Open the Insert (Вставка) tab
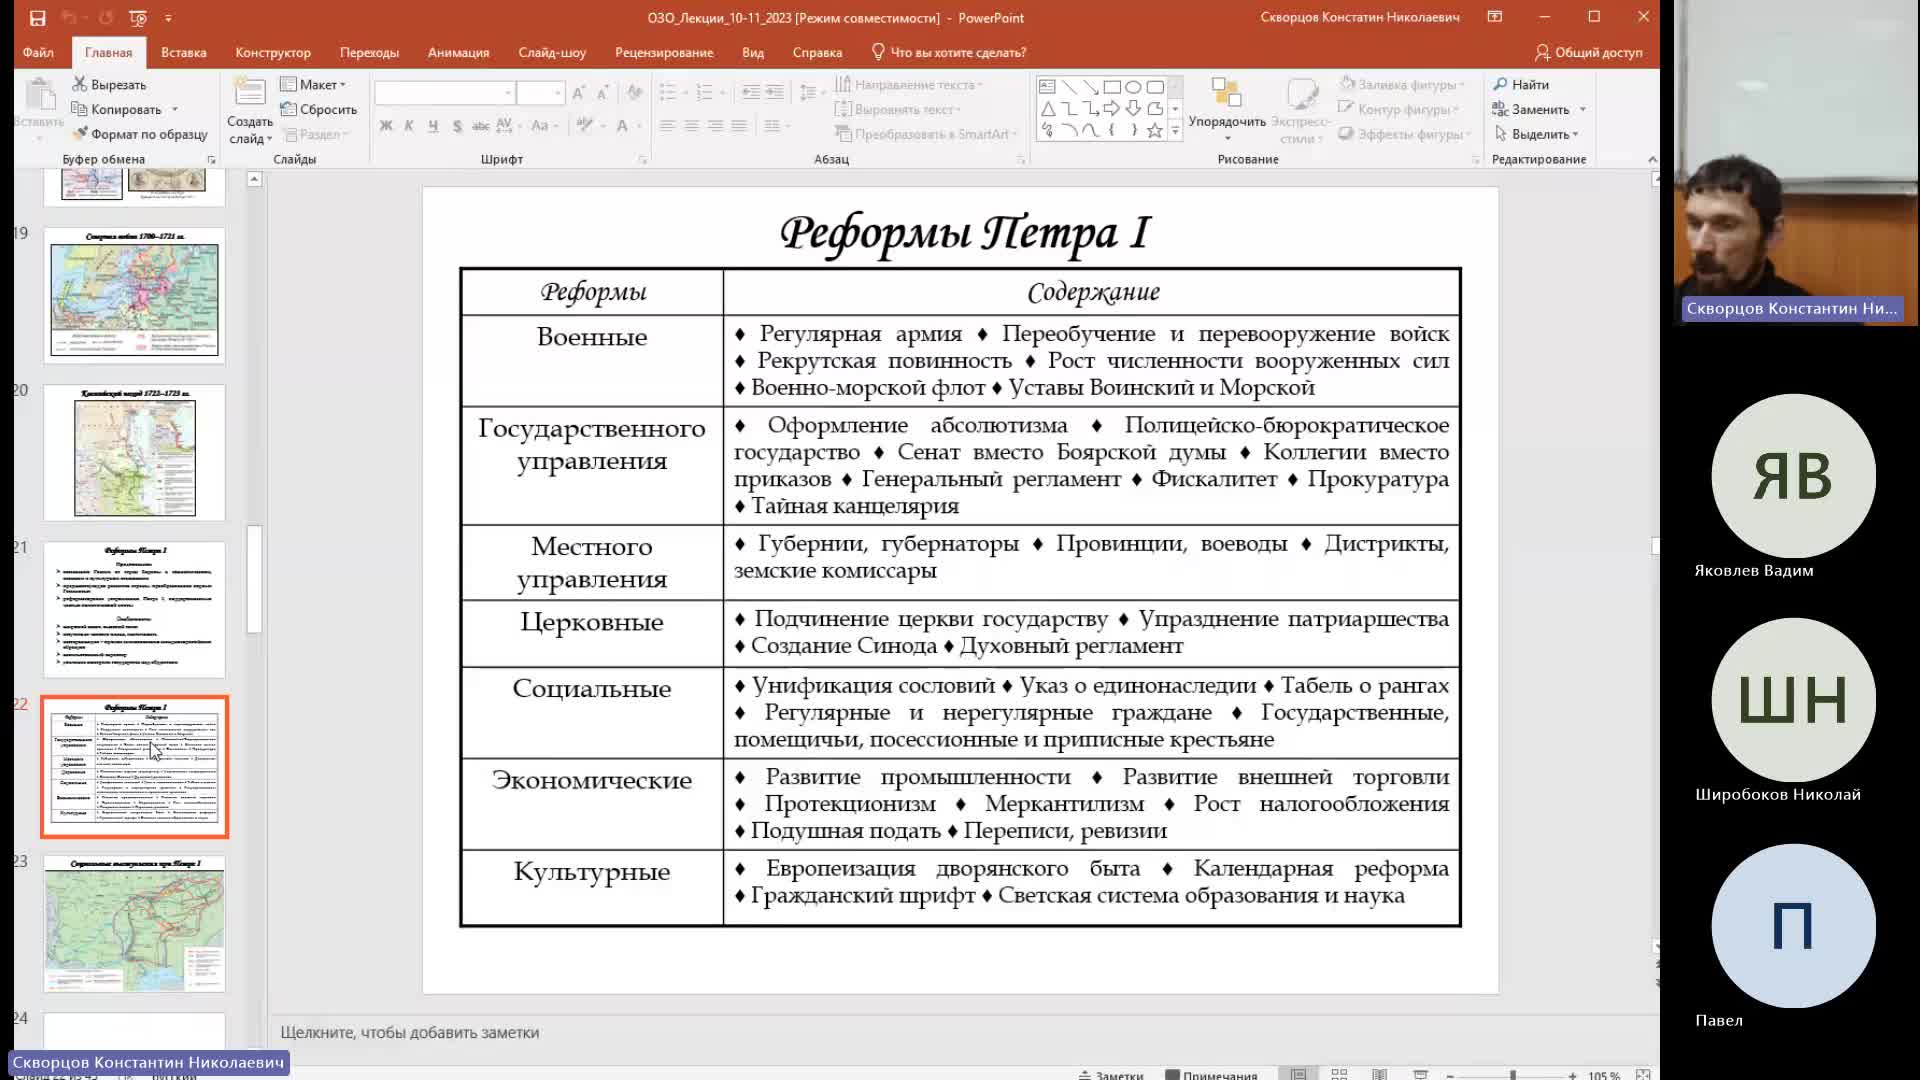 [x=184, y=52]
